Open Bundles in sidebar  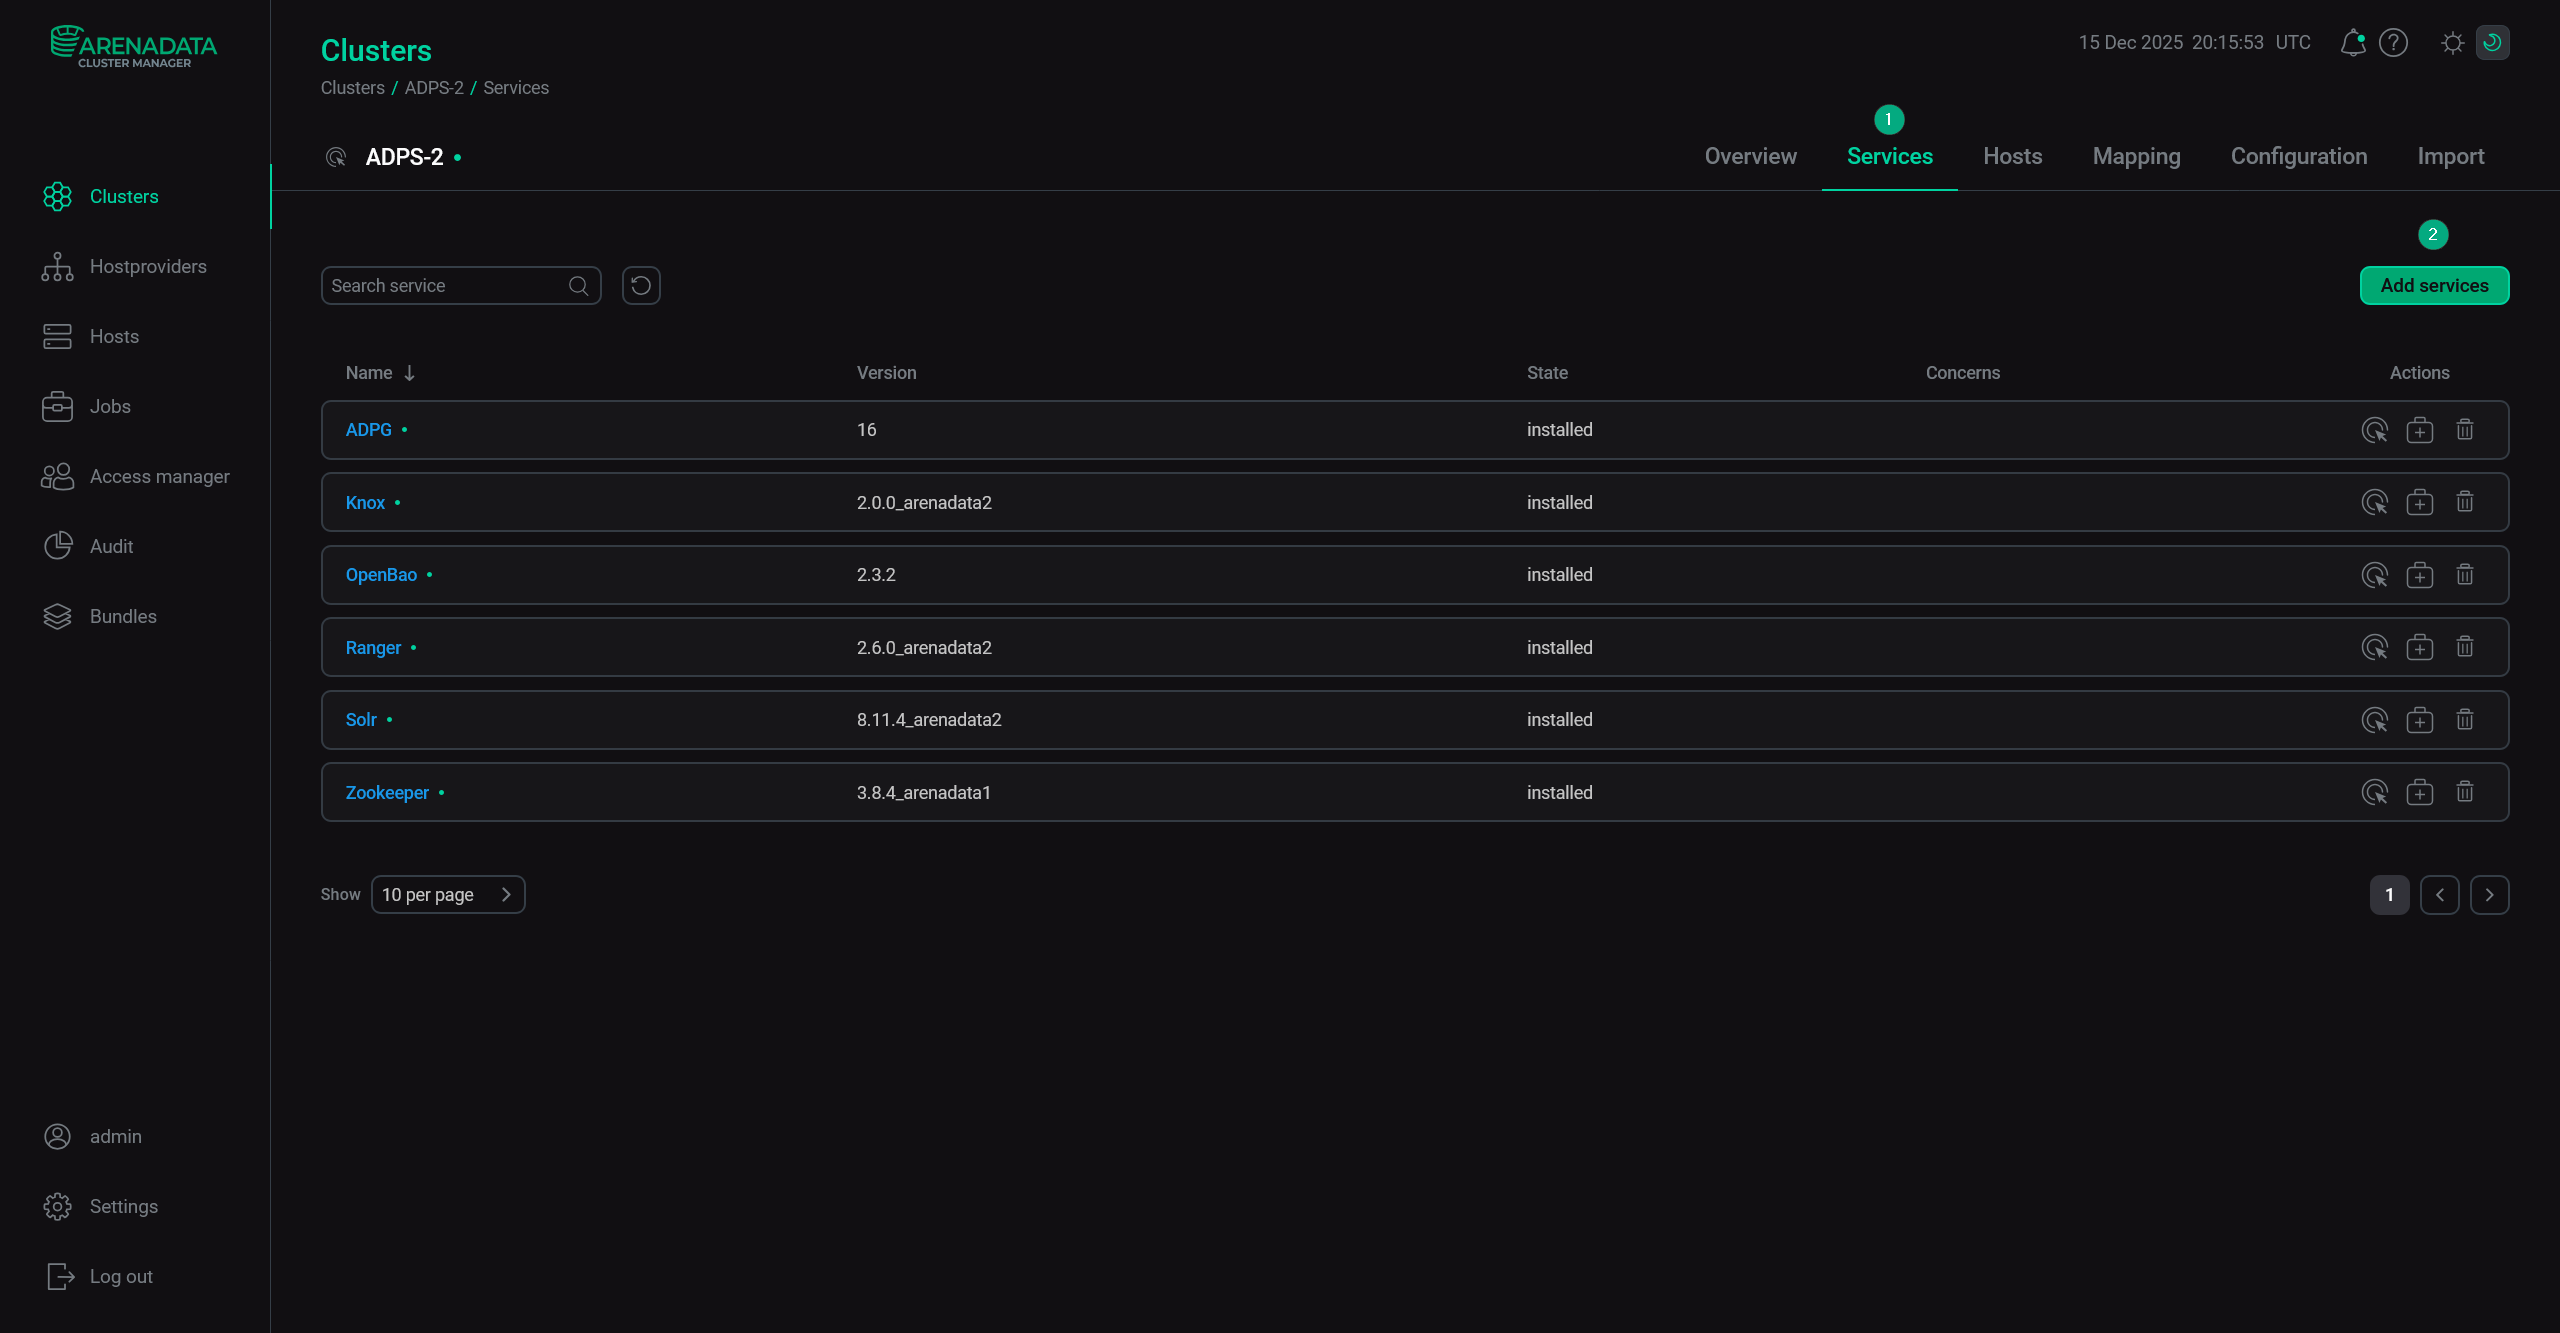tap(123, 616)
